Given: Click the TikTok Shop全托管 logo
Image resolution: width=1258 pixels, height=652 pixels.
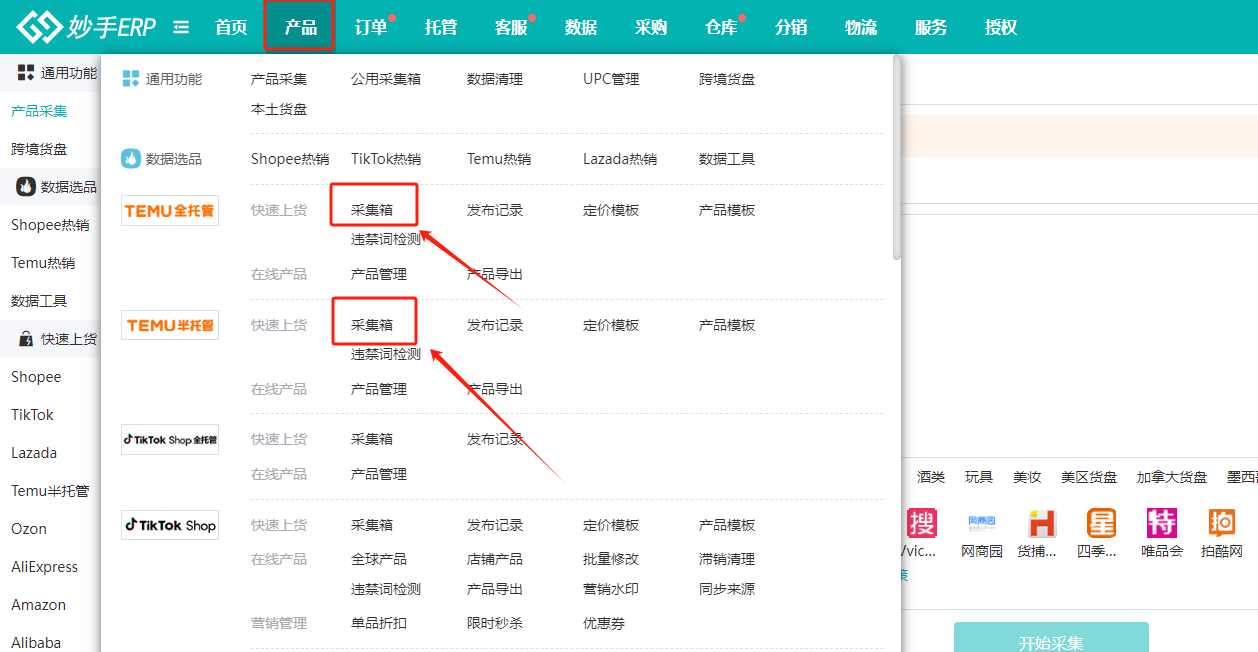Looking at the screenshot, I should tap(170, 439).
